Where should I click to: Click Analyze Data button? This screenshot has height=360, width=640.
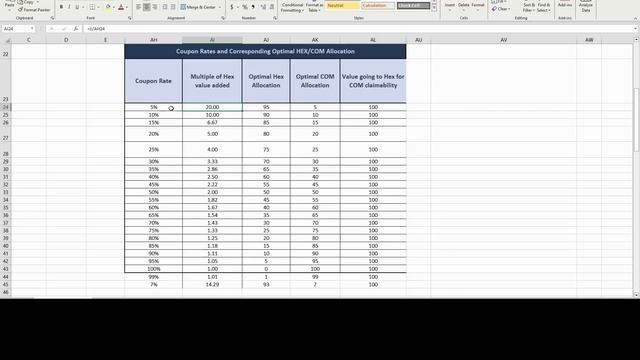point(586,6)
